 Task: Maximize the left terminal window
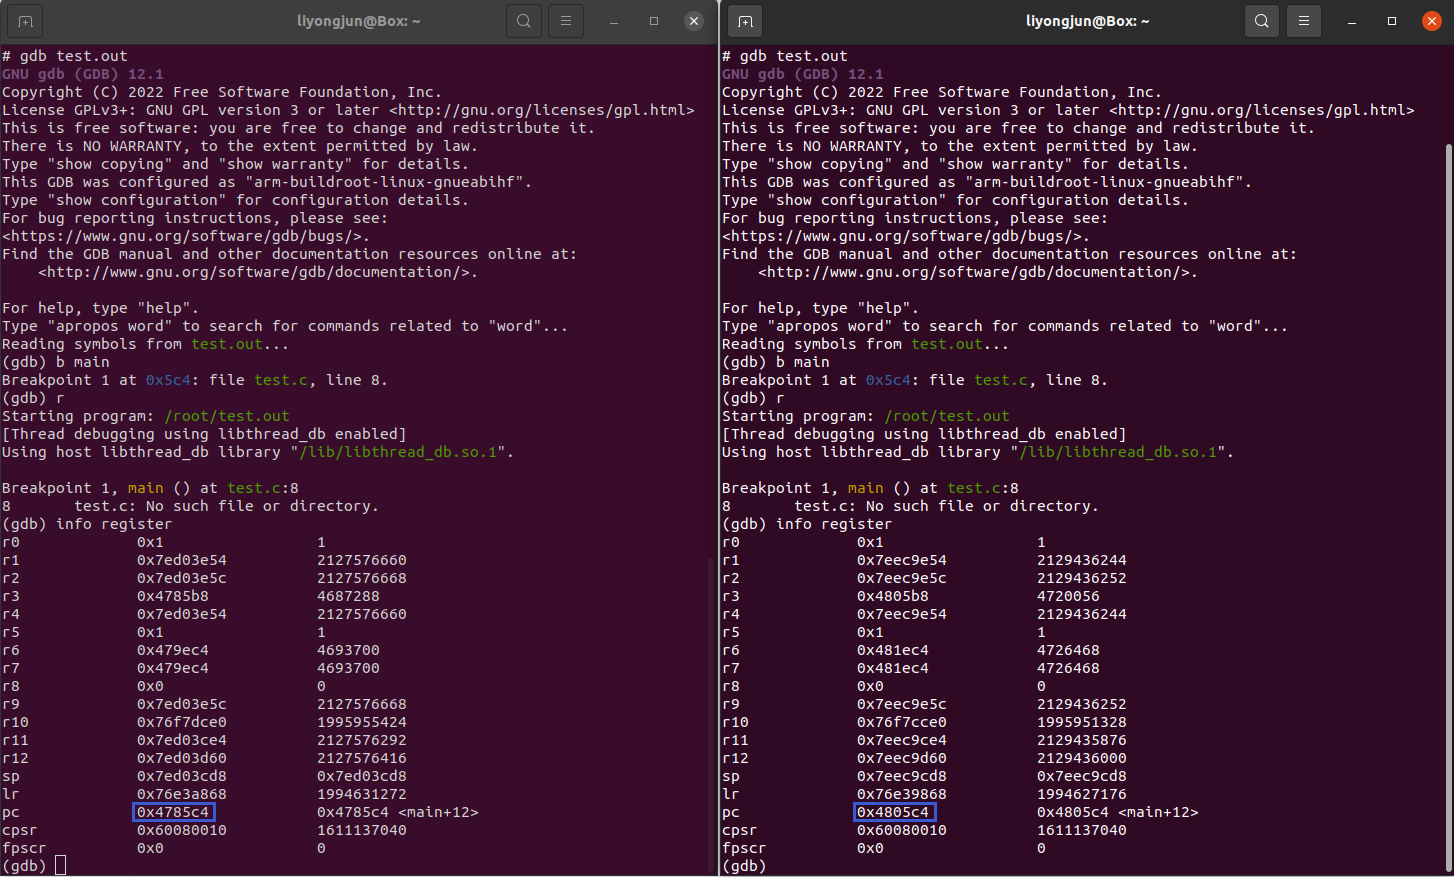[654, 21]
